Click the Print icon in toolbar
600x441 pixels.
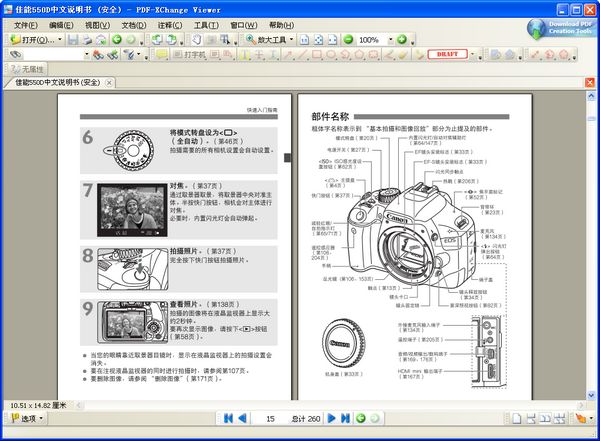(x=87, y=39)
